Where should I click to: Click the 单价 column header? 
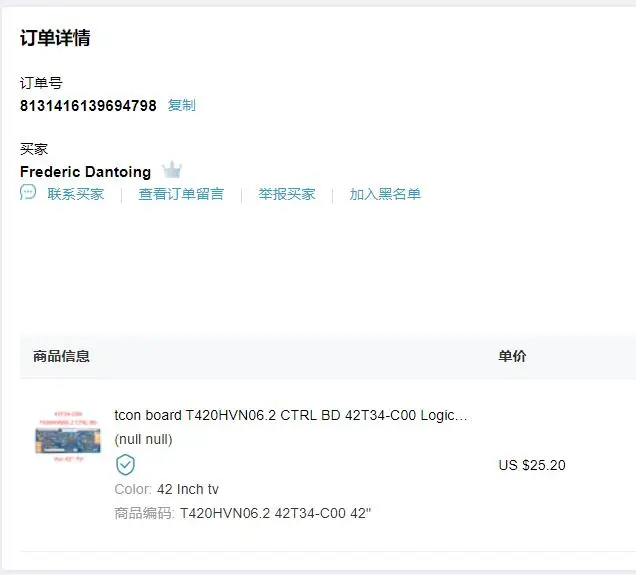tap(512, 356)
